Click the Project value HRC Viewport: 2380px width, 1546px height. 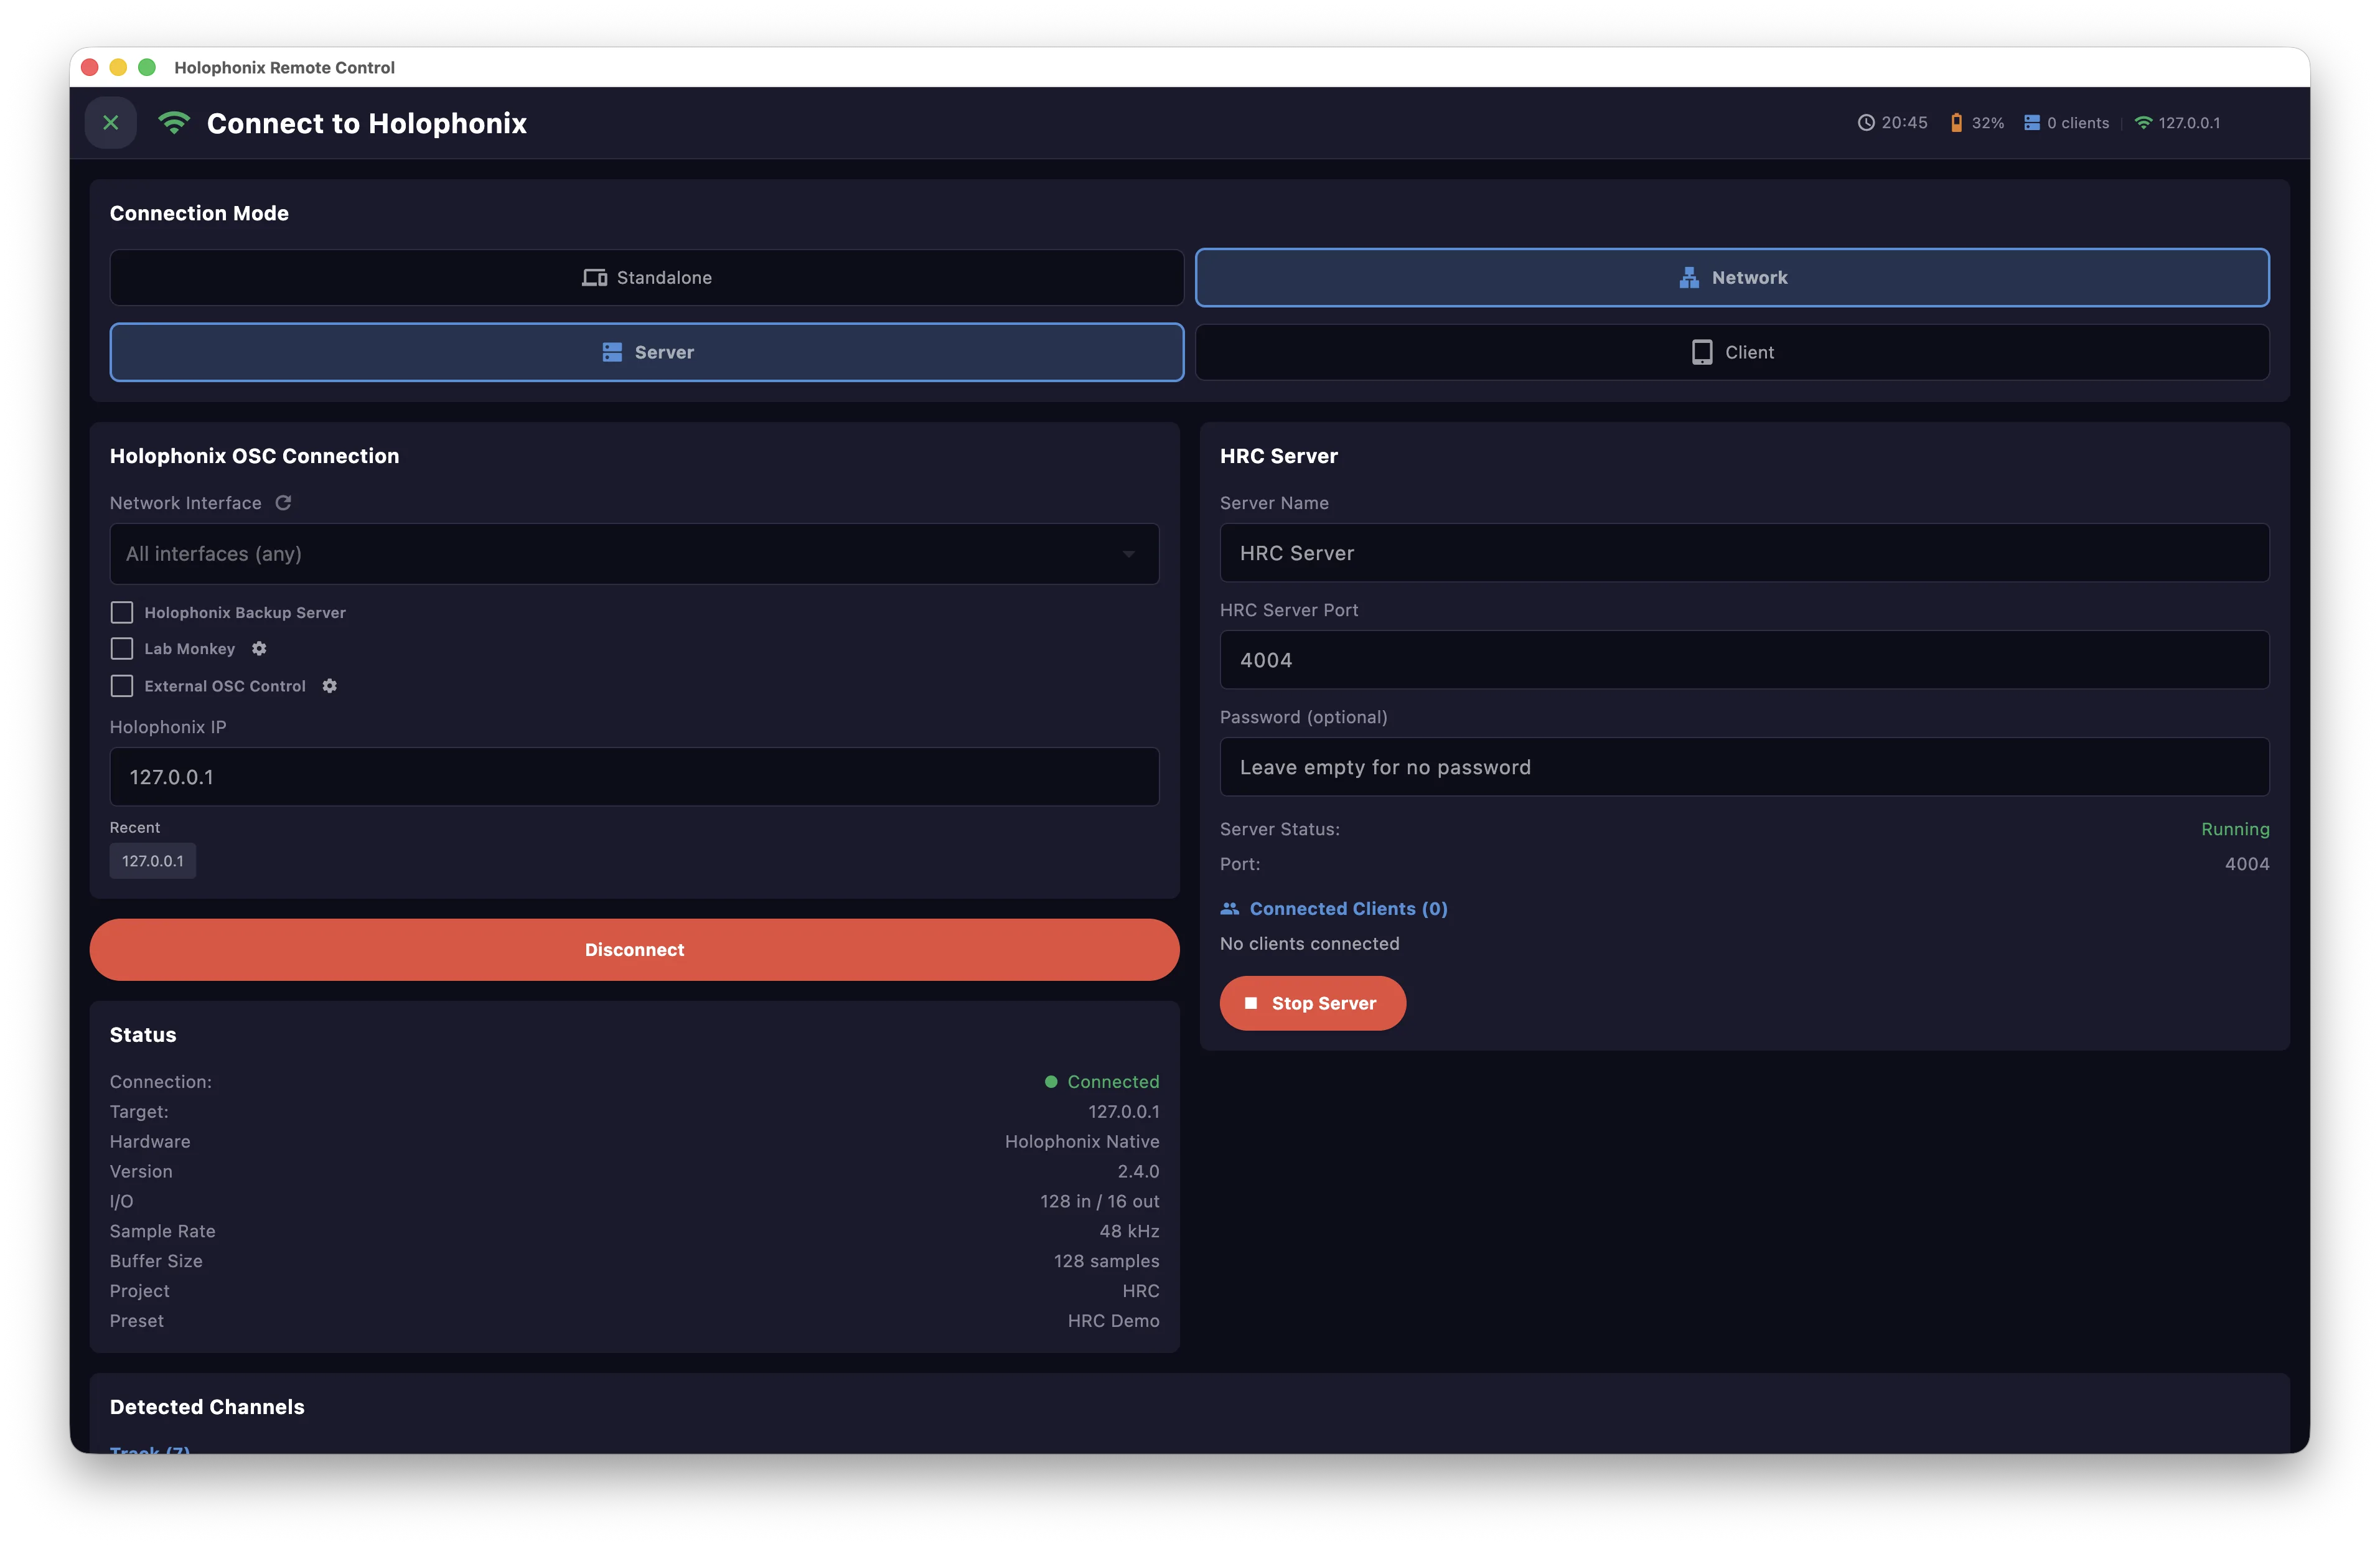(1140, 1291)
